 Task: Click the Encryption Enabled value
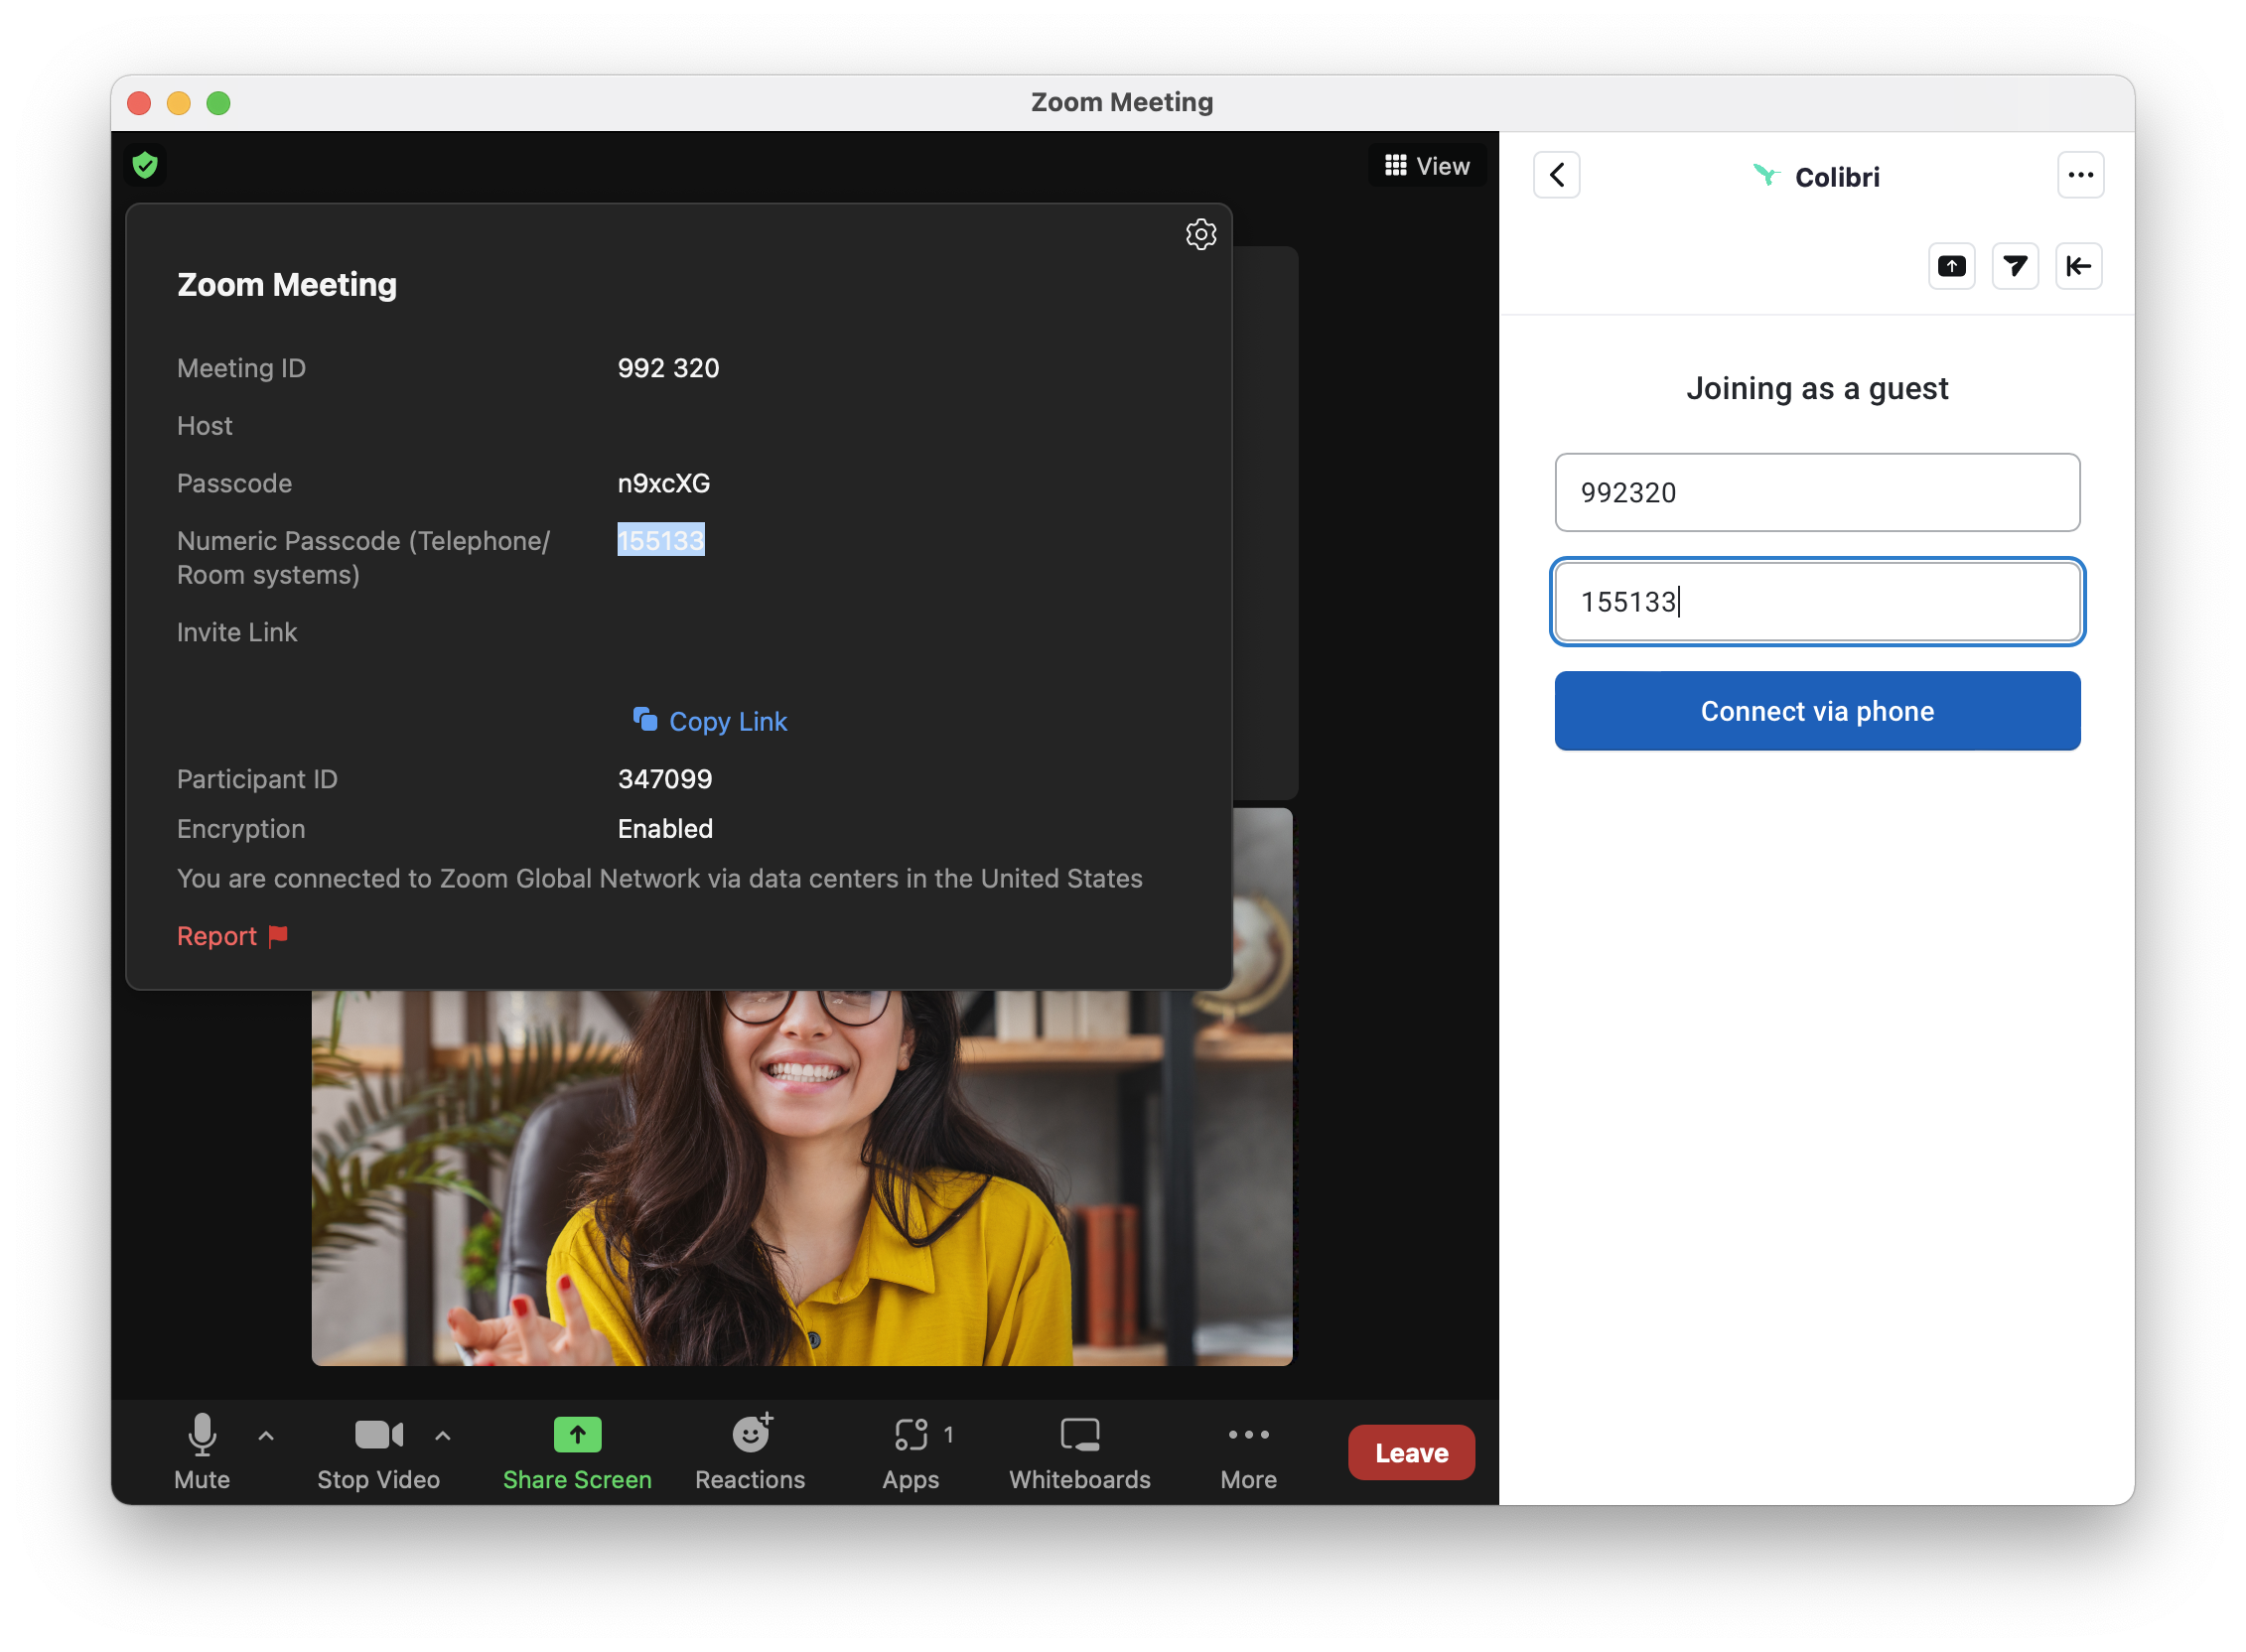point(665,829)
